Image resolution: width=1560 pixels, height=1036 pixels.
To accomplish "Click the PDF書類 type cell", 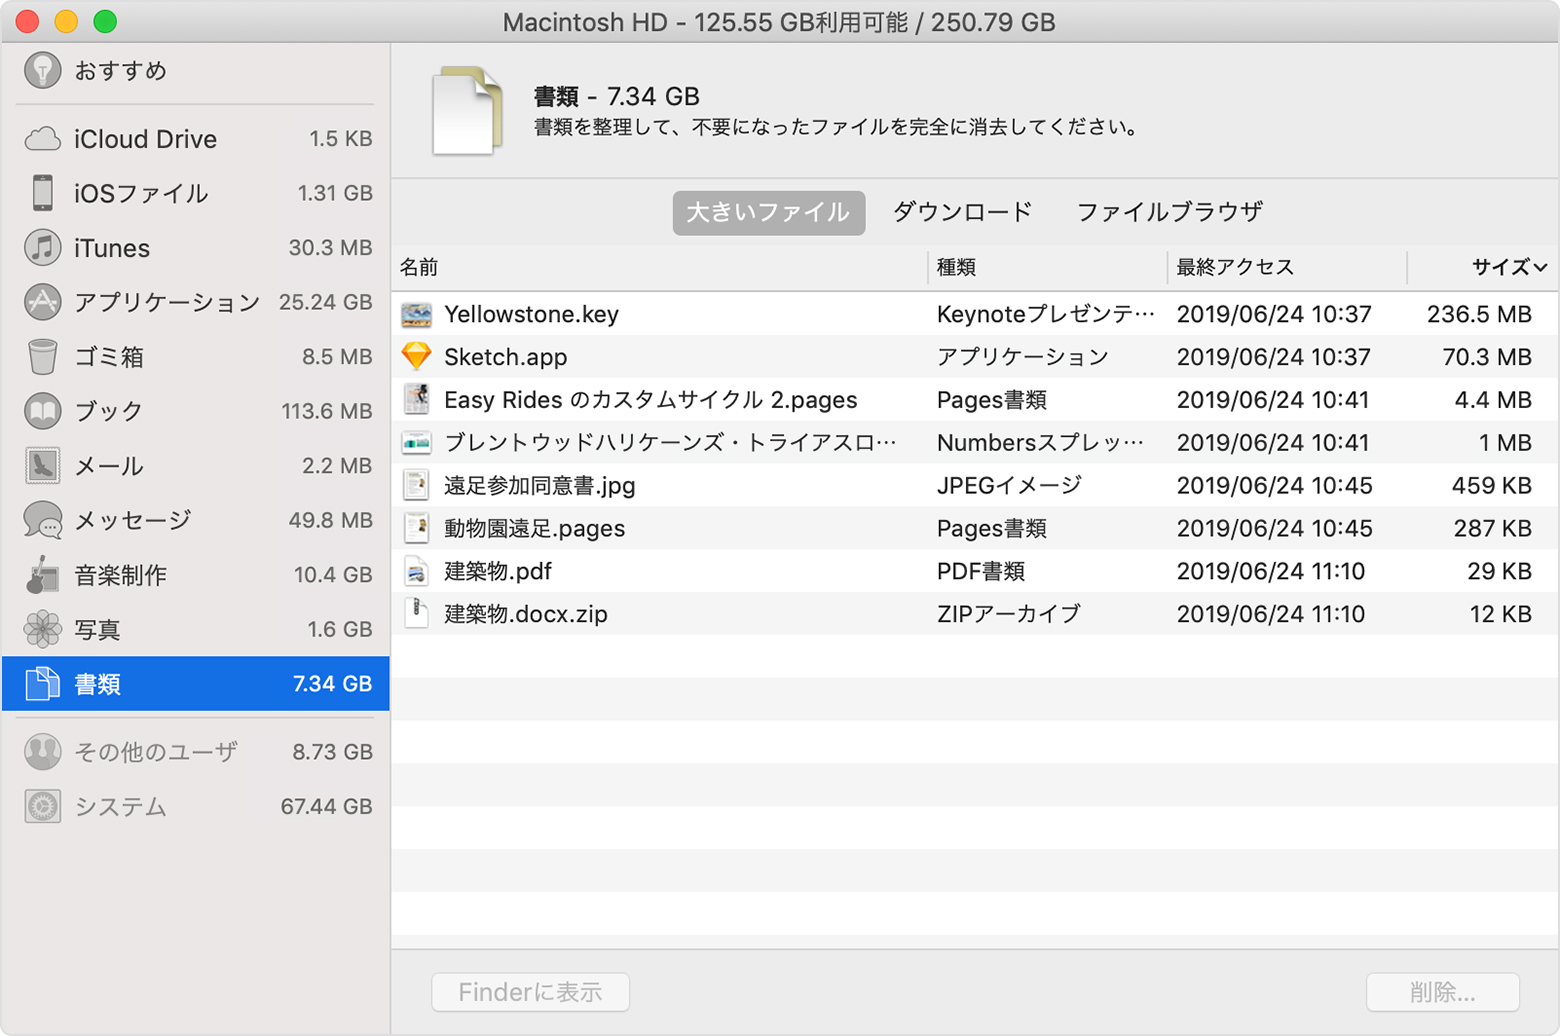I will pos(980,571).
